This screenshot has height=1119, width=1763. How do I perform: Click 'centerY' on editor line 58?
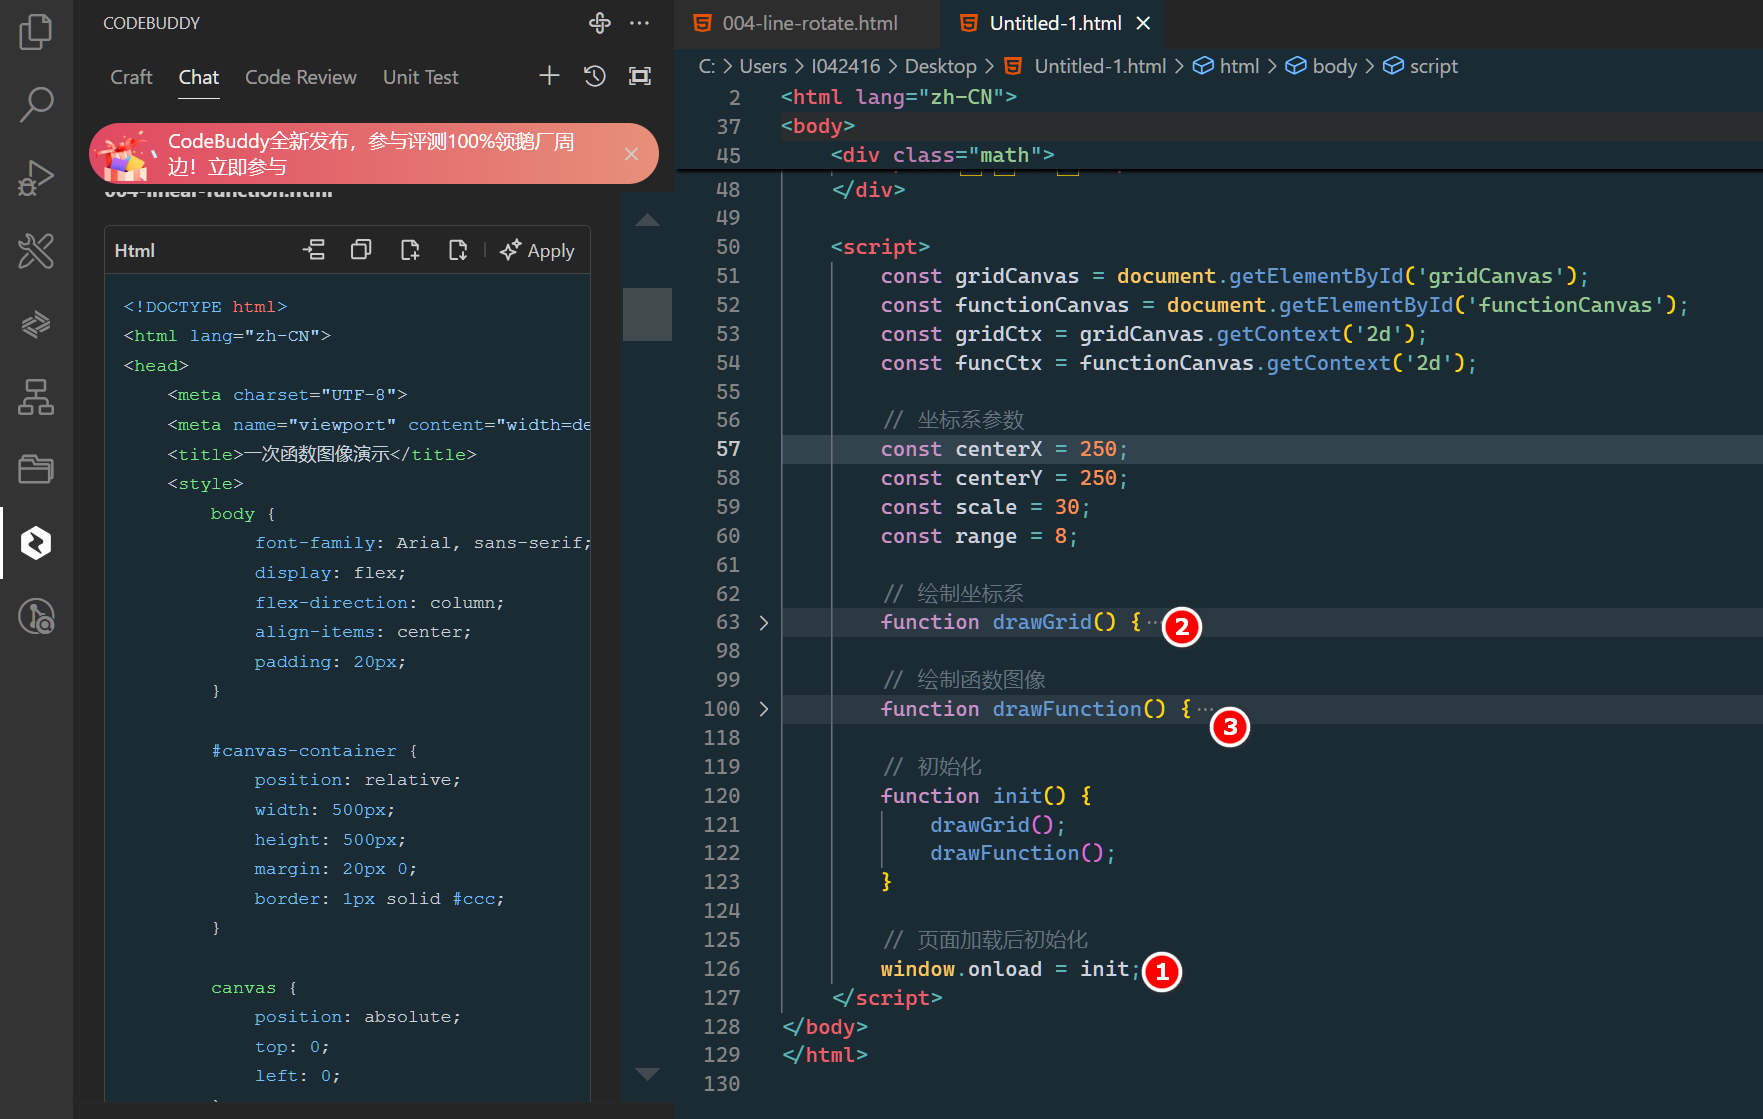coord(998,478)
